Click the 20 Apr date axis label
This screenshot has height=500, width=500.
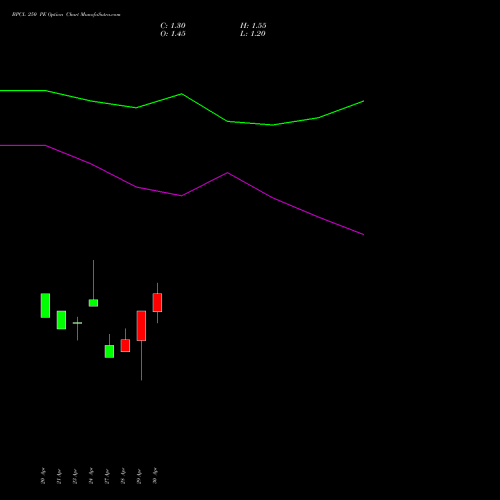[43, 476]
